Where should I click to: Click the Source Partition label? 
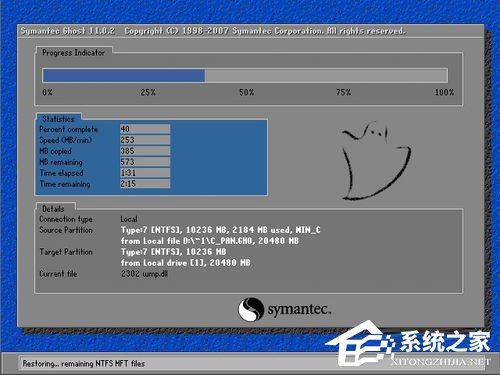tap(66, 230)
